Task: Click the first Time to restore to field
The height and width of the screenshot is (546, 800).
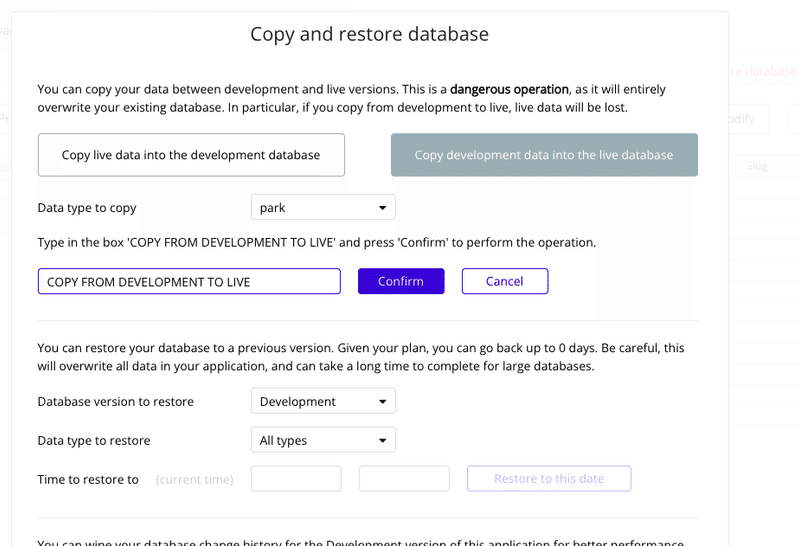Action: coord(296,479)
